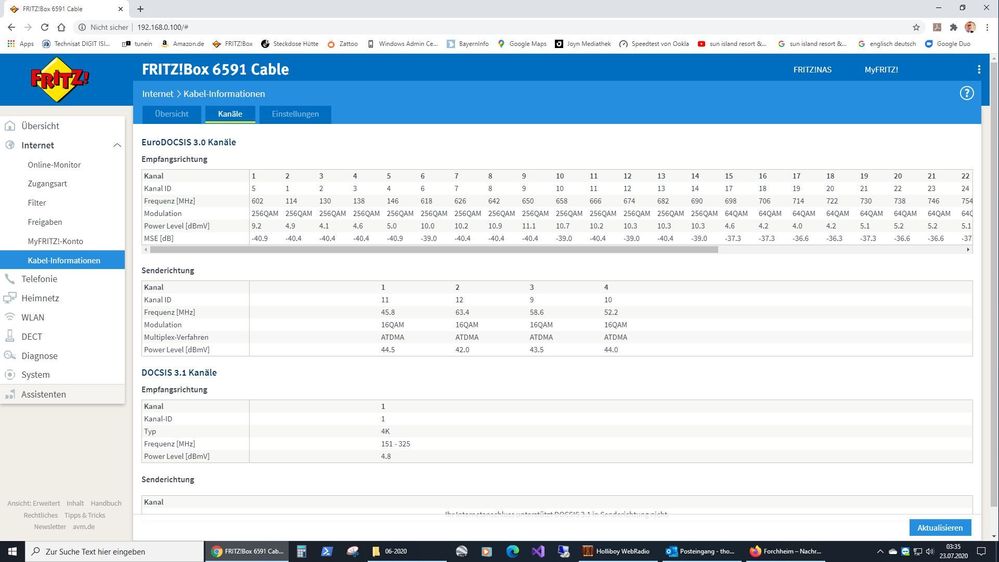Collapse the Internet menu chevron

(117, 145)
